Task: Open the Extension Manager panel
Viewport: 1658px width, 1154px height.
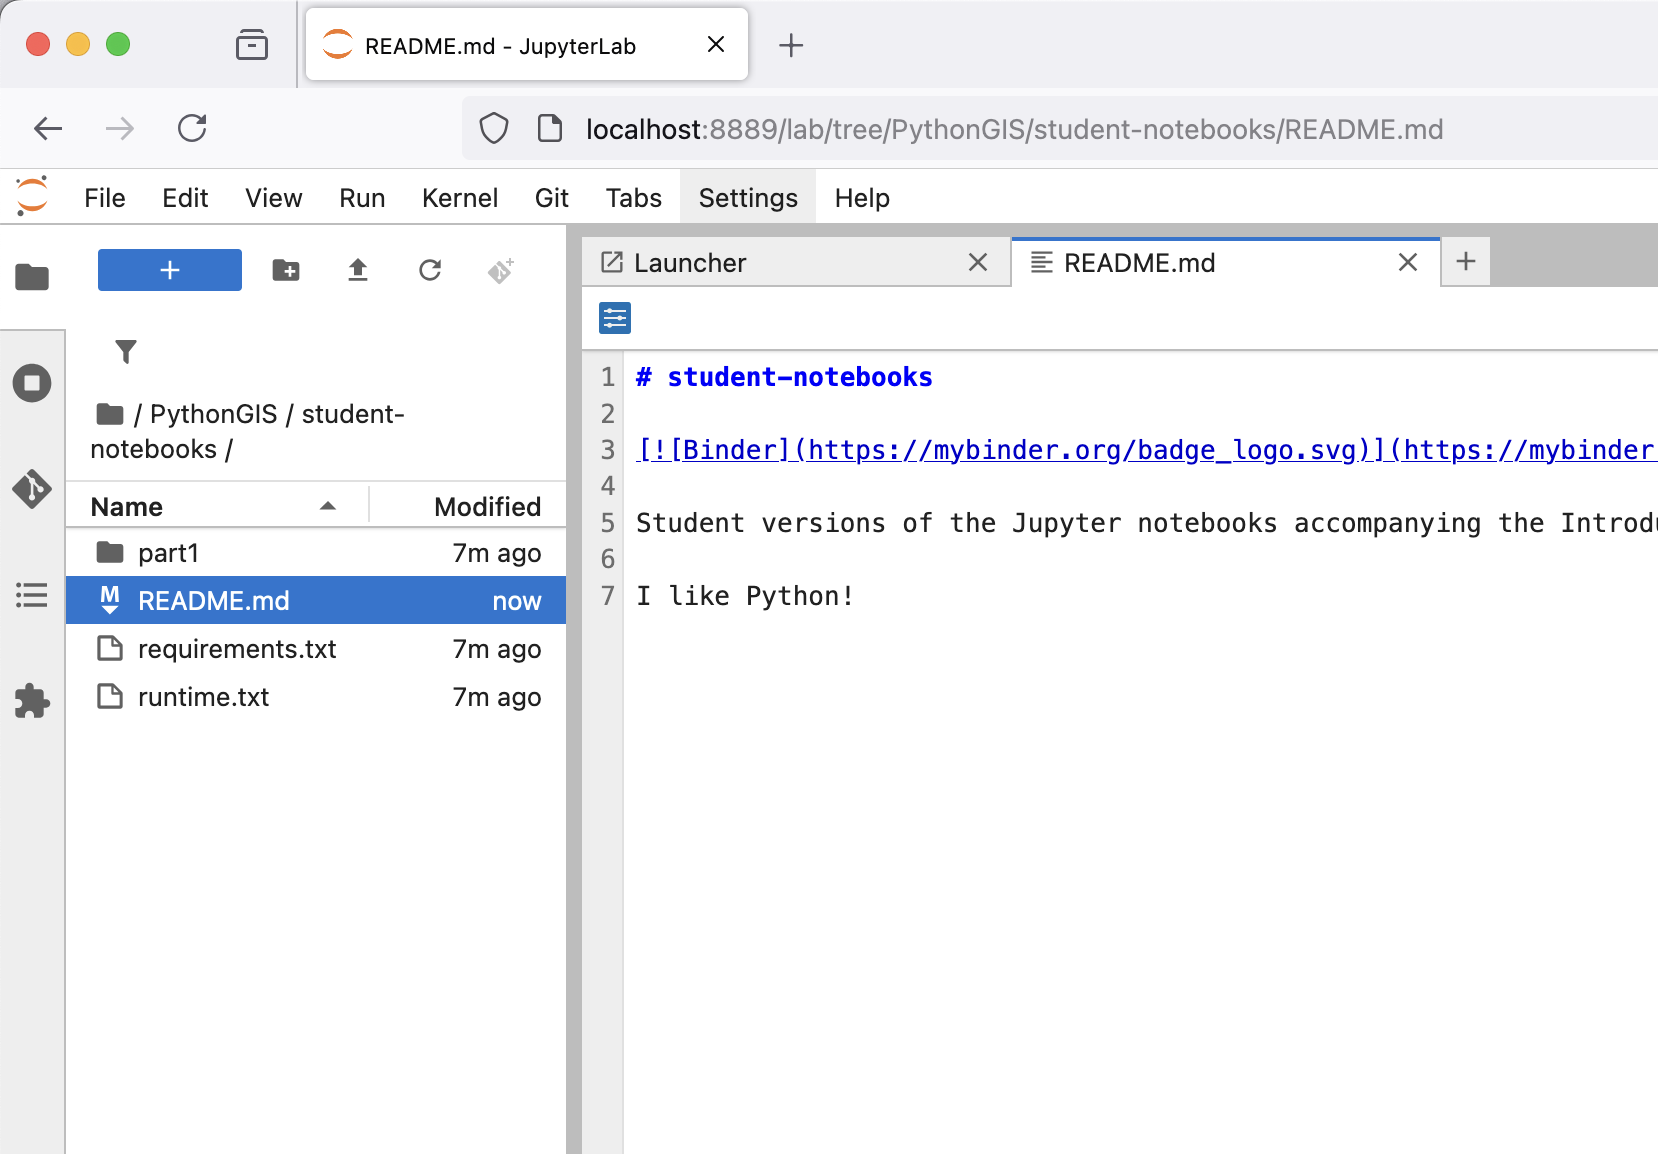Action: pos(32,701)
